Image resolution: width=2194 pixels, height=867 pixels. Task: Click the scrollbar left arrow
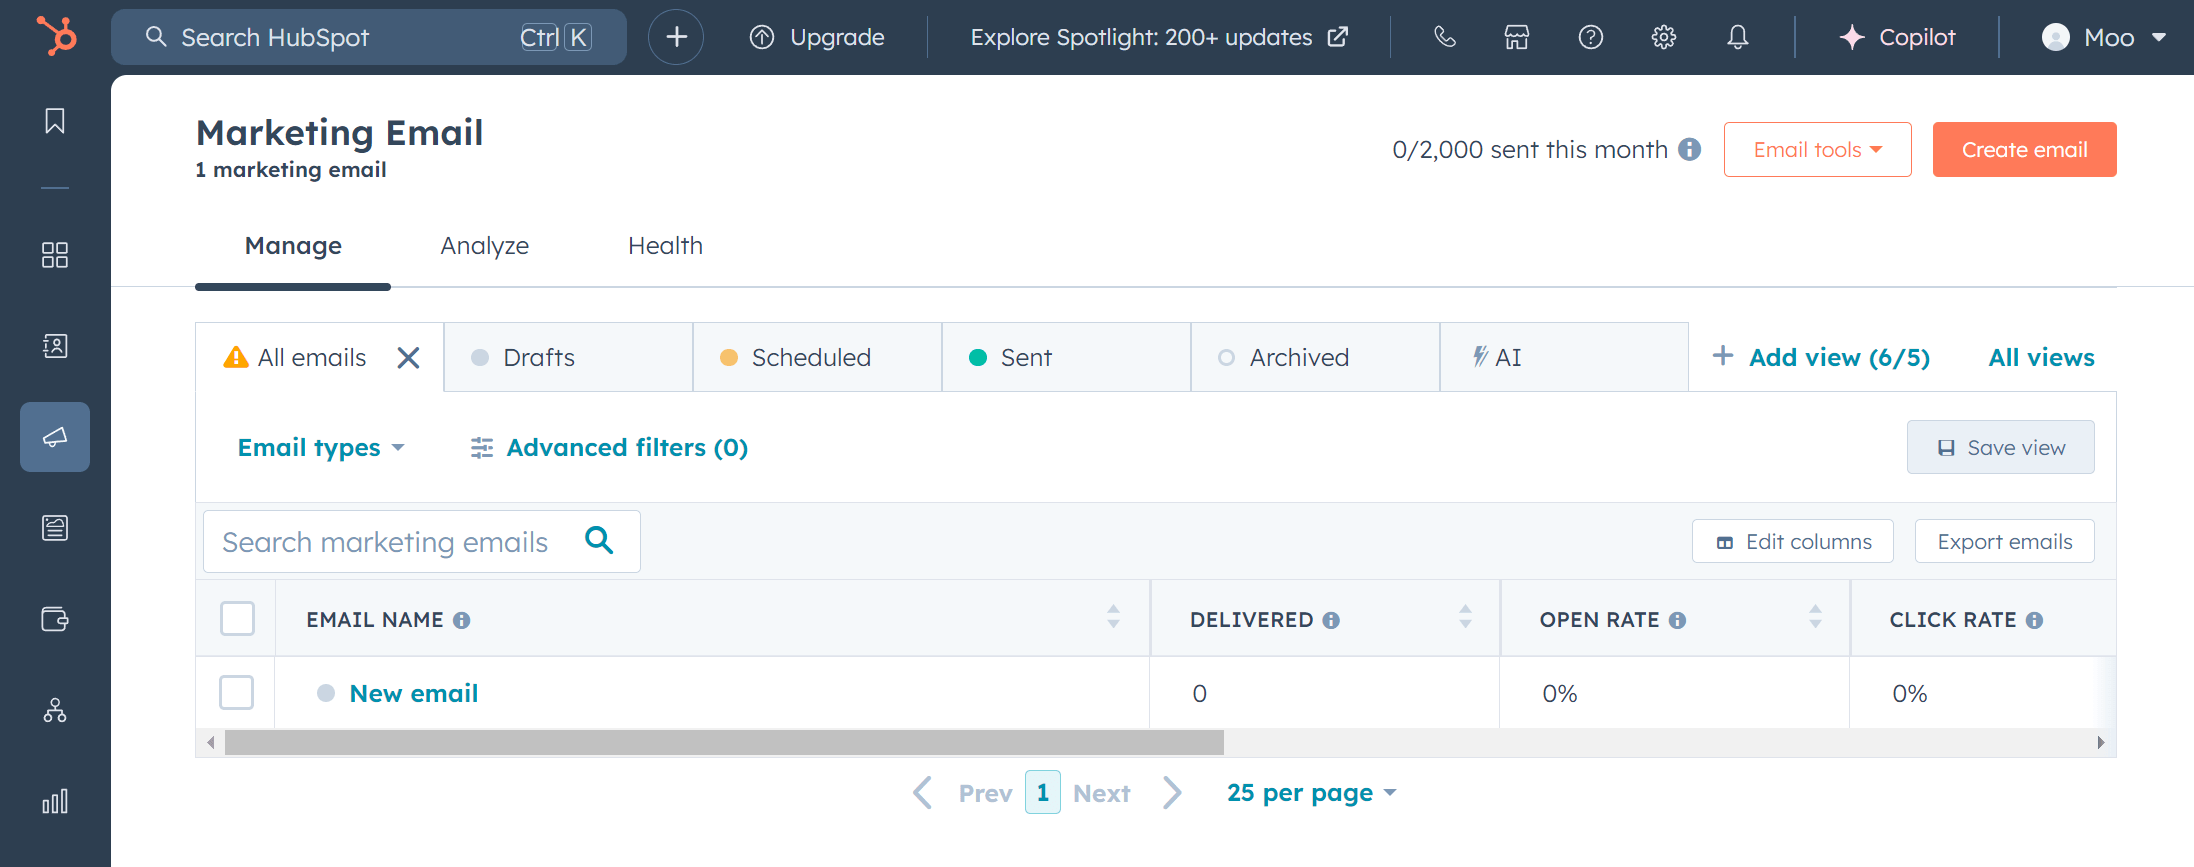210,742
